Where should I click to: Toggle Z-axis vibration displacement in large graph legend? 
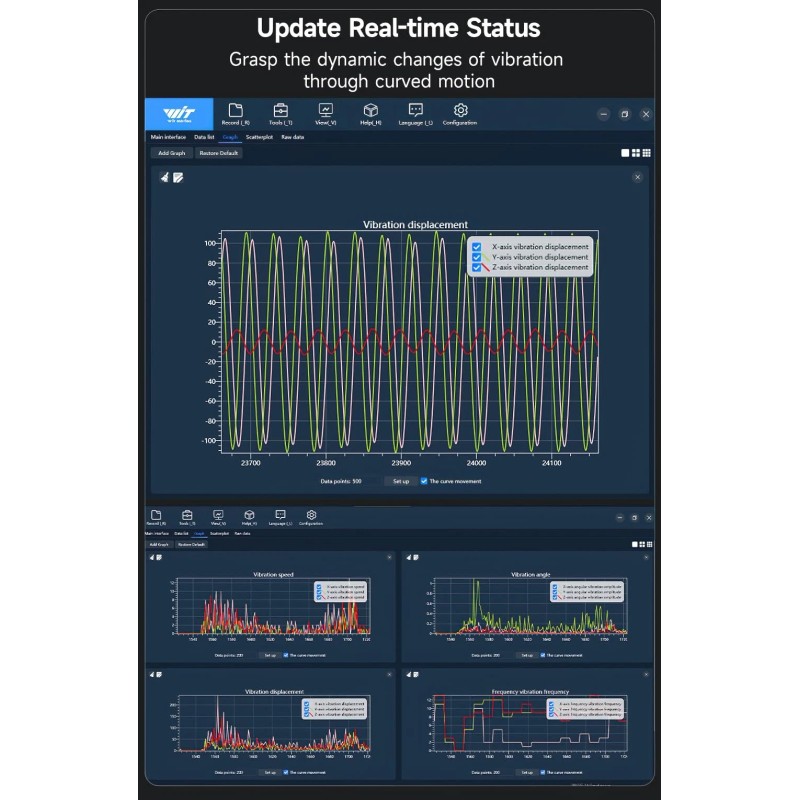[477, 267]
